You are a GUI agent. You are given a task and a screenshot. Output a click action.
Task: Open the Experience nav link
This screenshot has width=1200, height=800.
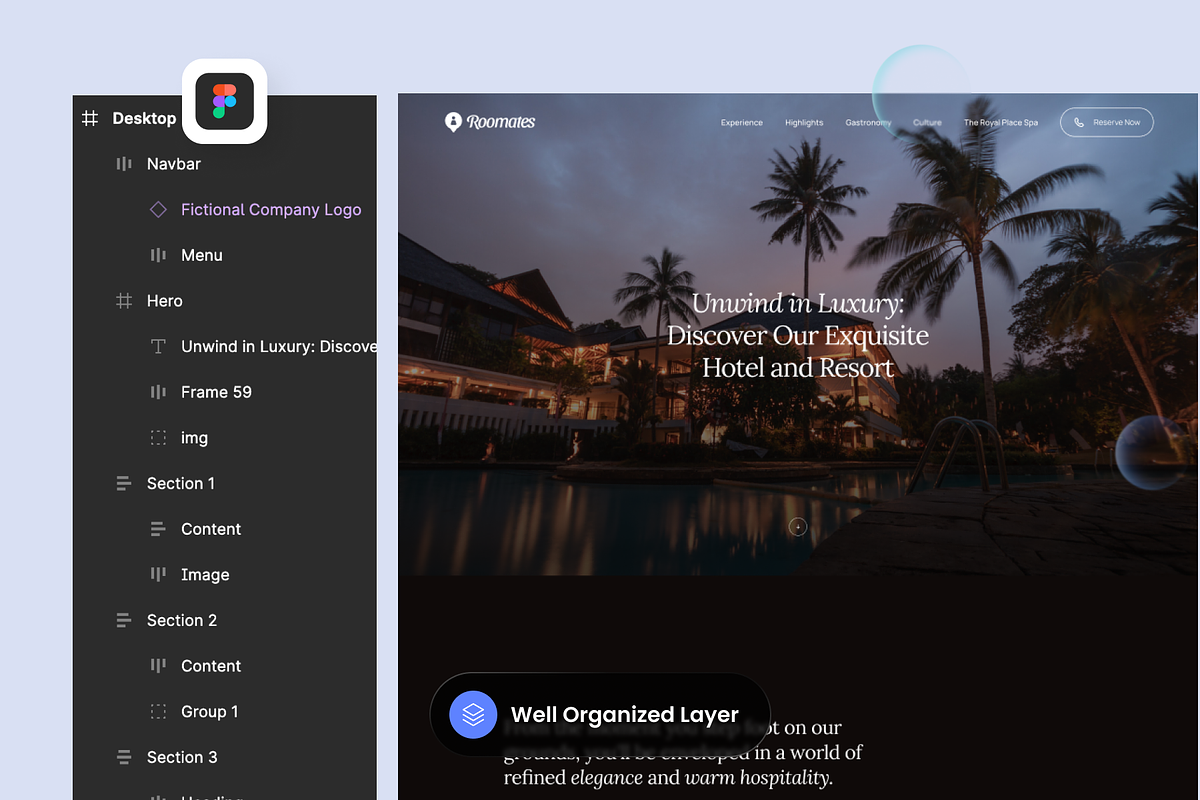pyautogui.click(x=742, y=123)
